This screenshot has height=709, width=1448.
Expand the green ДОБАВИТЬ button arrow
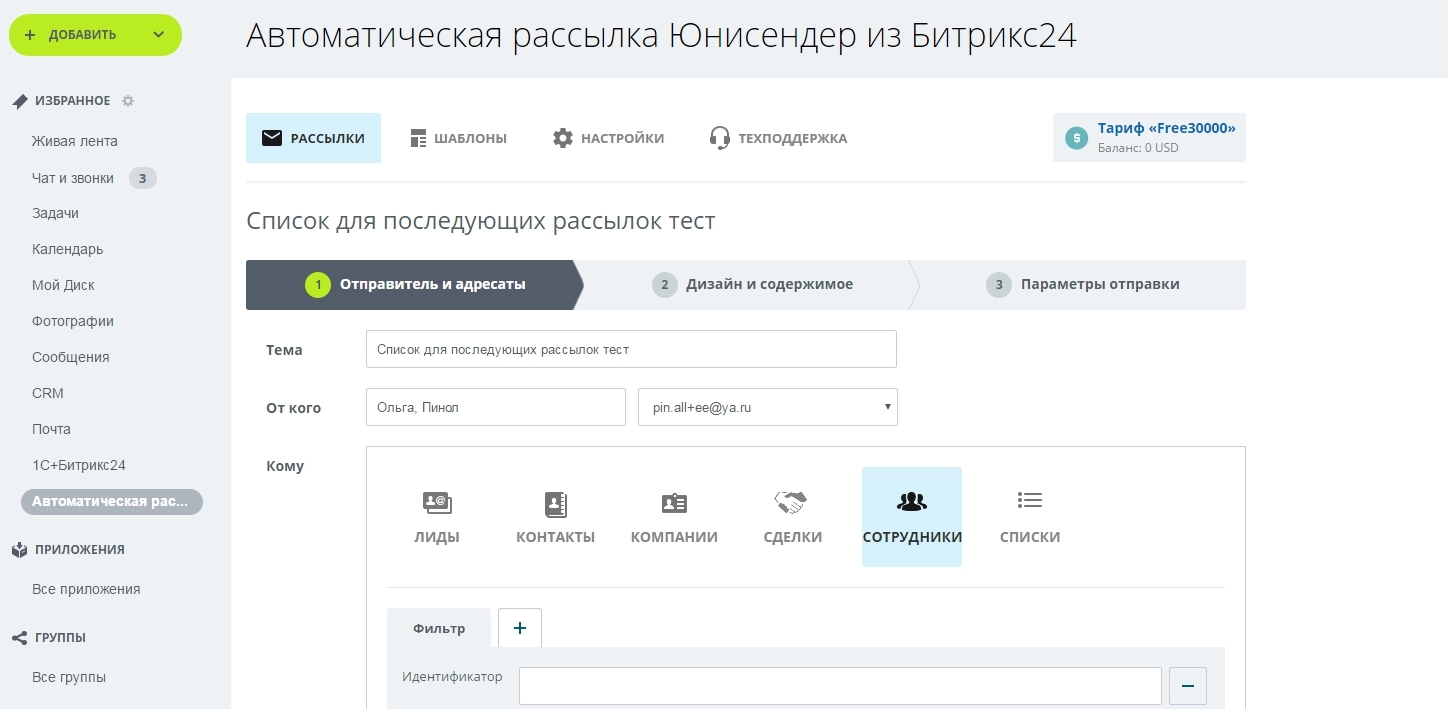tap(158, 35)
